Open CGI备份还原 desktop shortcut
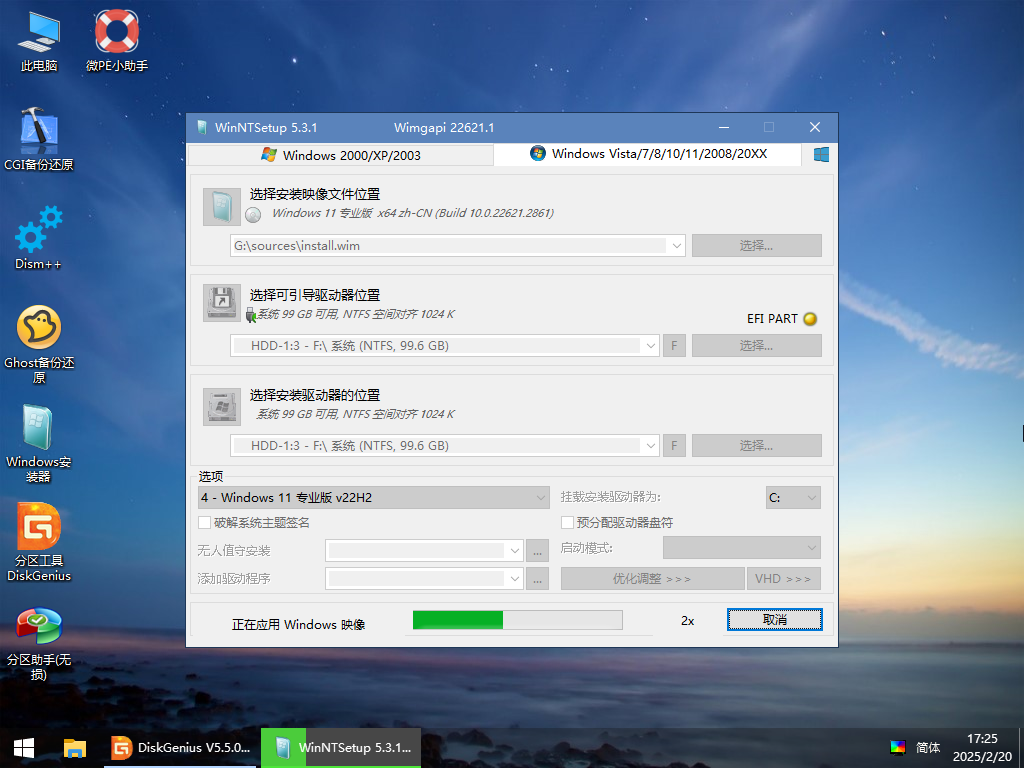Viewport: 1024px width, 768px height. [x=39, y=138]
